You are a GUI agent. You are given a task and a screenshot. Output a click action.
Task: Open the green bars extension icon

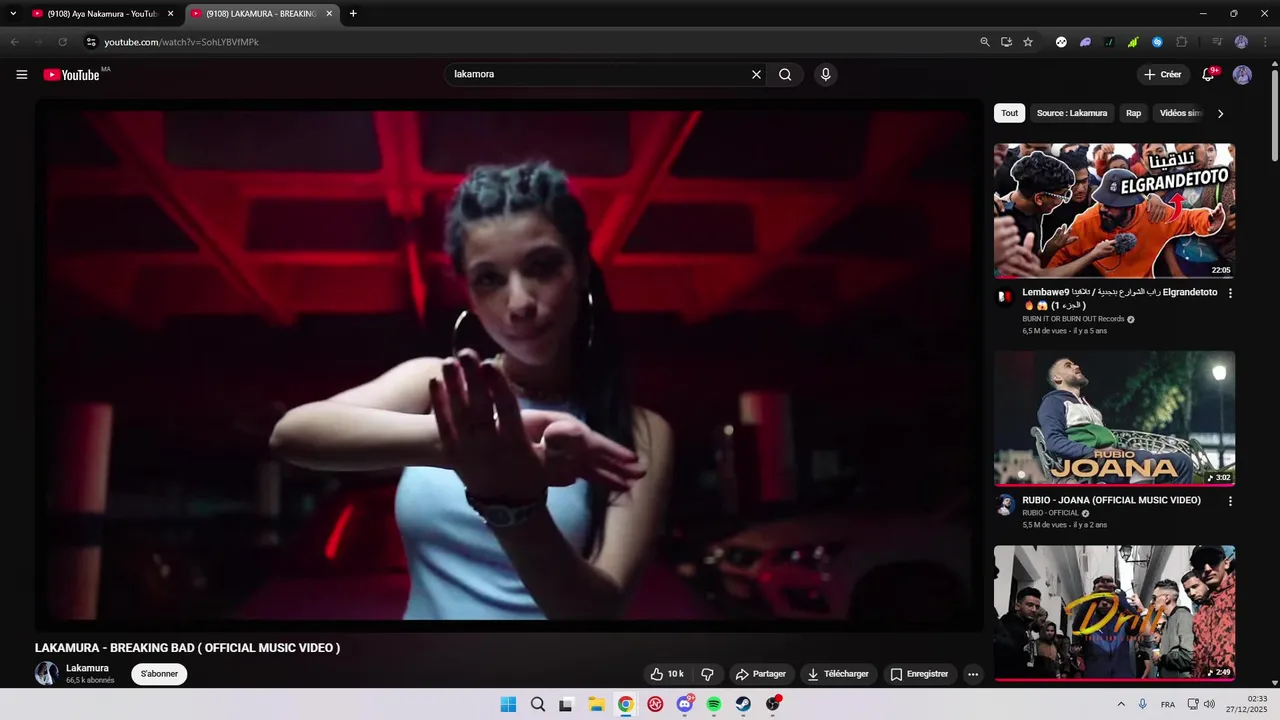(1133, 42)
